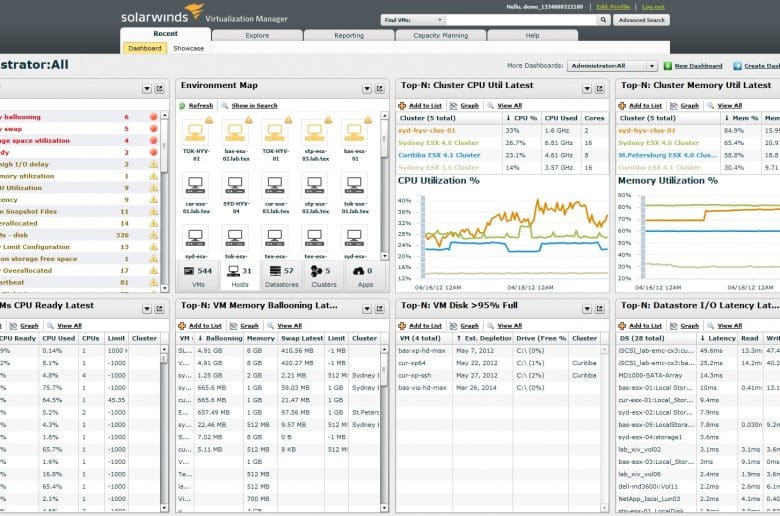Switch to the Reporting tab

pos(349,35)
